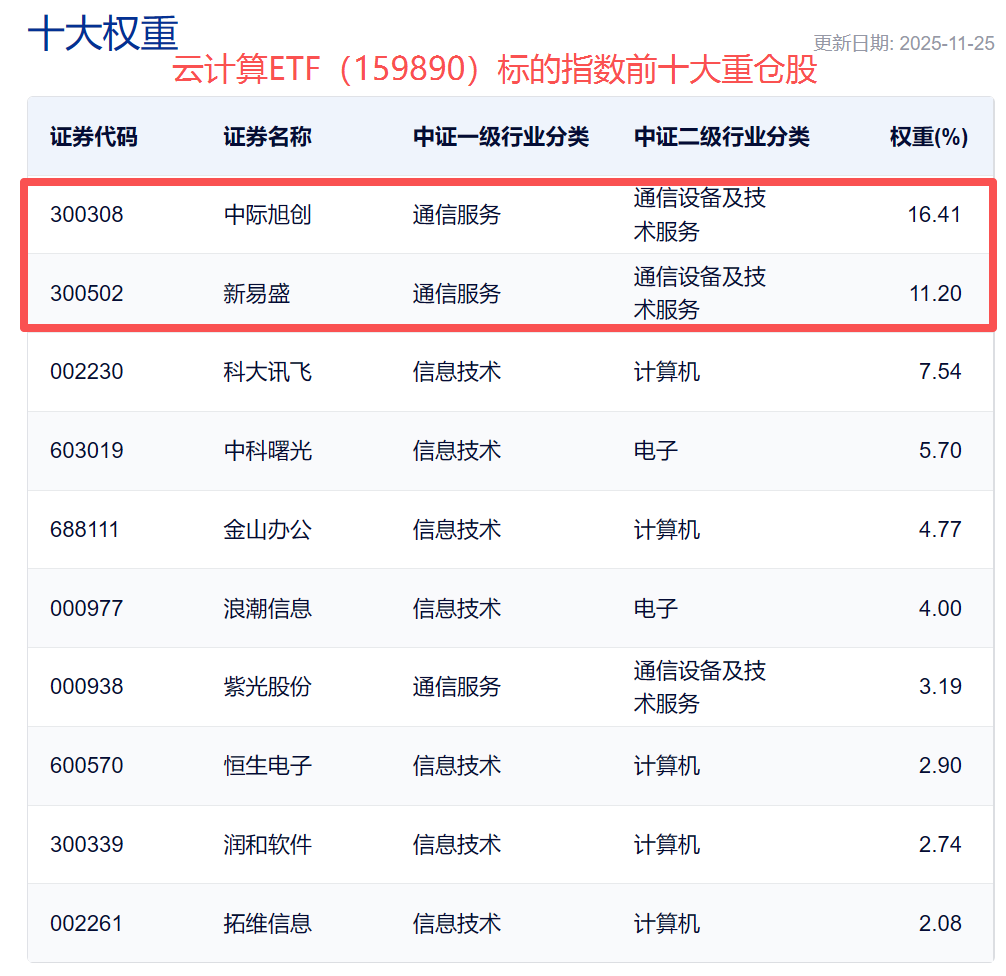Select the 拓维信息 stock name
Viewport: 1006px width, 976px height.
pos(267,923)
